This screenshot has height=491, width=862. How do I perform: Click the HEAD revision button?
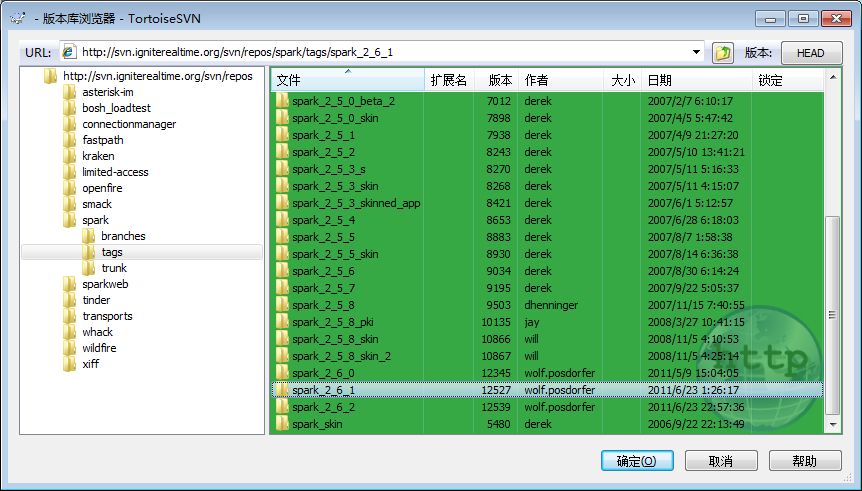tap(811, 53)
